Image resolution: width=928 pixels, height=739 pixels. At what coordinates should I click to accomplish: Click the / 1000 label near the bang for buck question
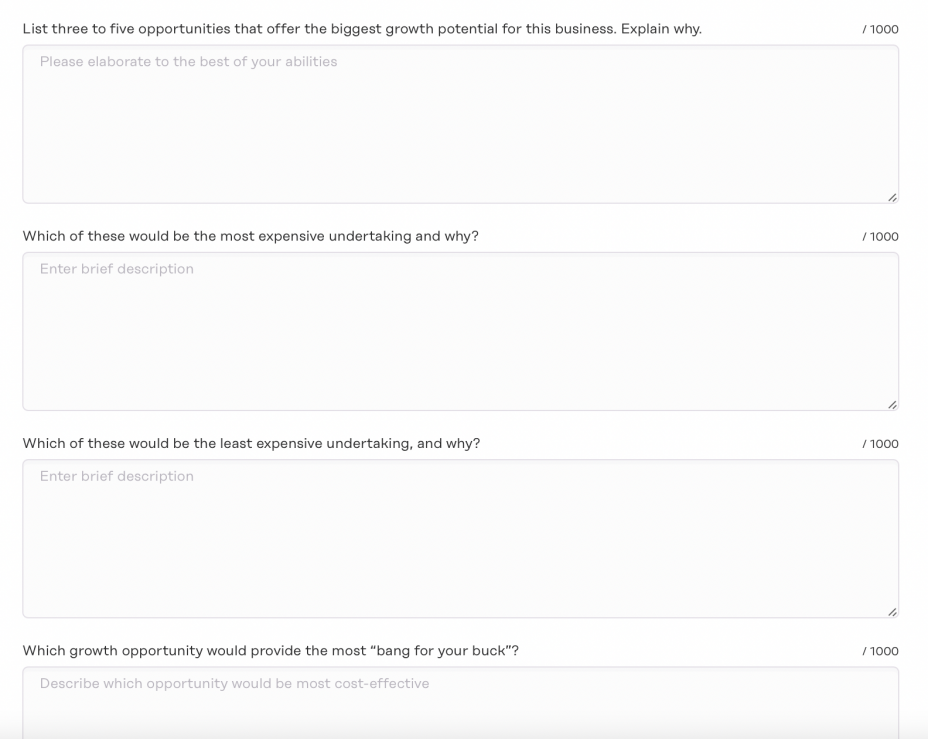tap(881, 650)
